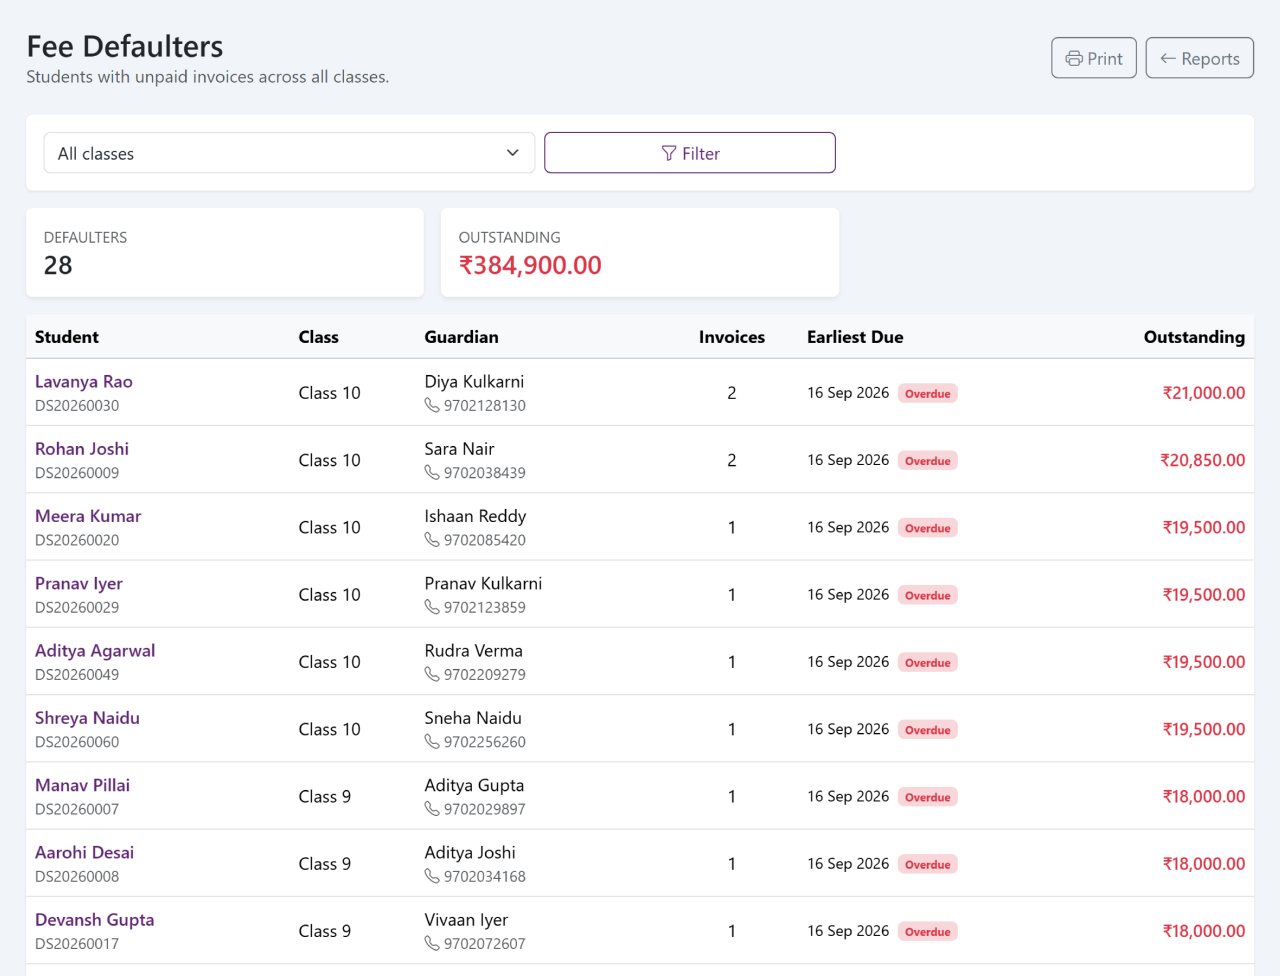The image size is (1280, 976).
Task: Click guardian name Vivaan Iyer
Action: (466, 920)
